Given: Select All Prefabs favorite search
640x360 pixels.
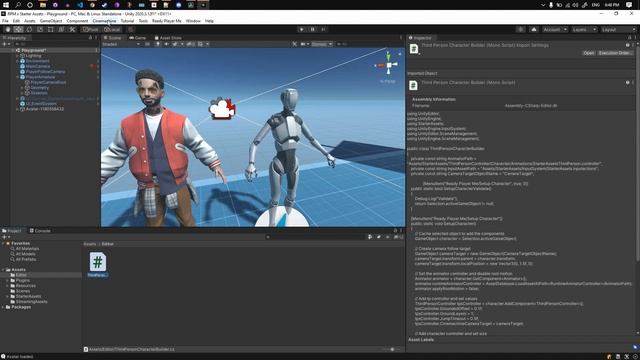Looking at the screenshot, I should [x=26, y=259].
